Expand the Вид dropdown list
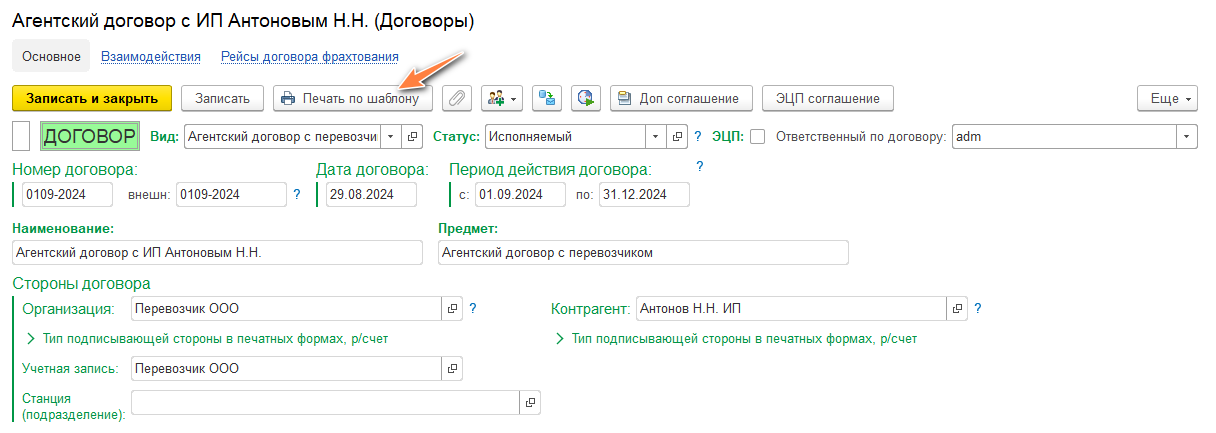Image resolution: width=1216 pixels, height=433 pixels. [390, 136]
